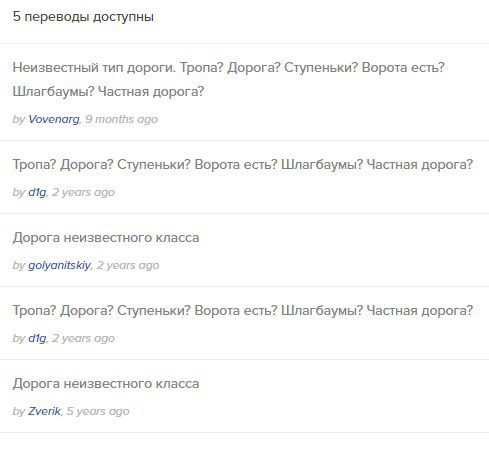Click the 'by' label before Vovenarg

(19, 119)
